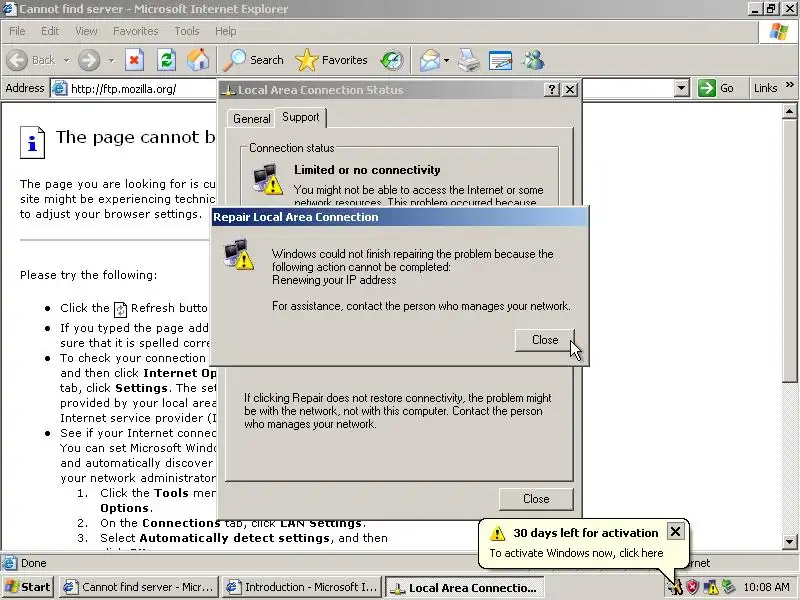
Task: Click the red security shield tray icon
Action: click(x=692, y=587)
